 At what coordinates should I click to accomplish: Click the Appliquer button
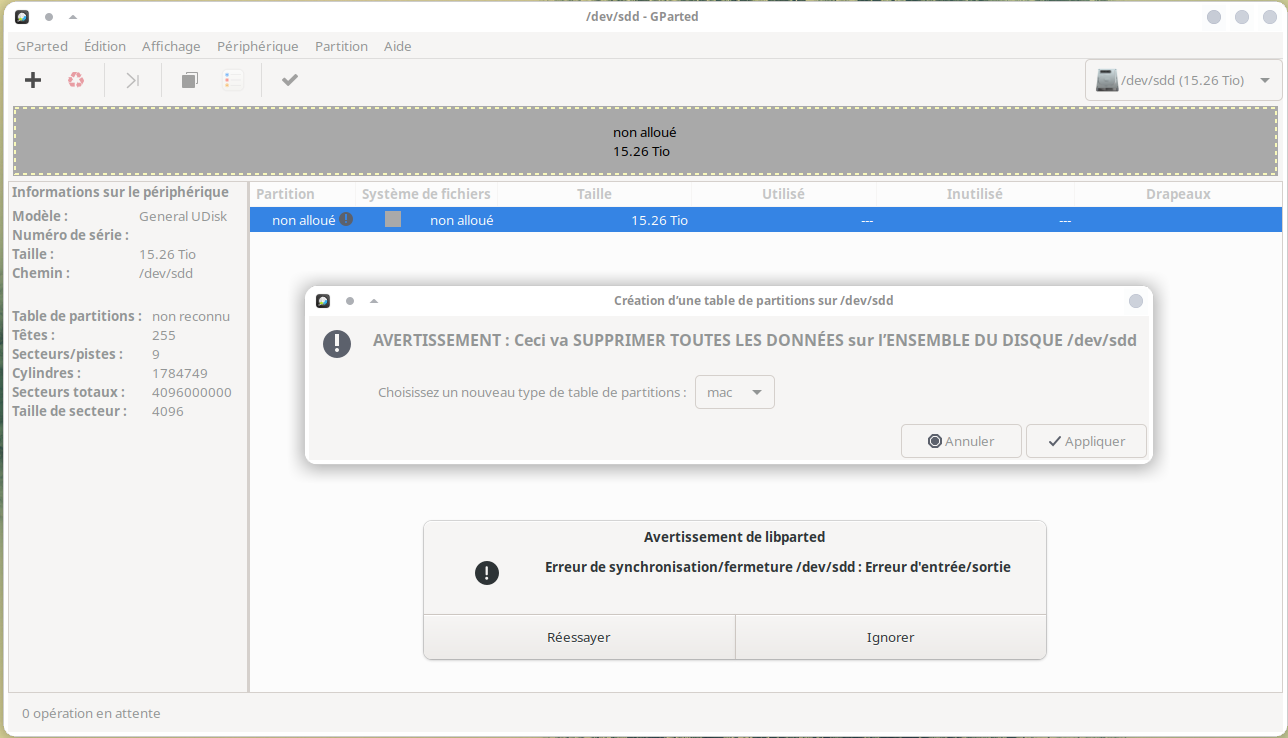(x=1086, y=441)
